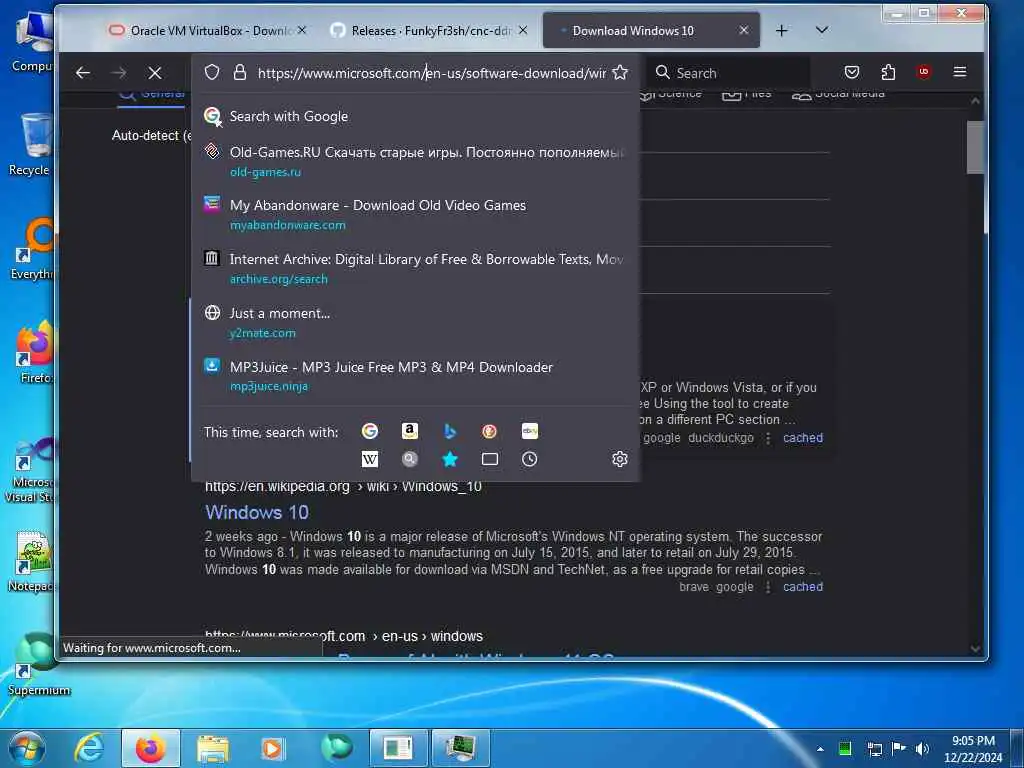Search this time with gray magnifier engine
This screenshot has width=1024, height=768.
409,459
